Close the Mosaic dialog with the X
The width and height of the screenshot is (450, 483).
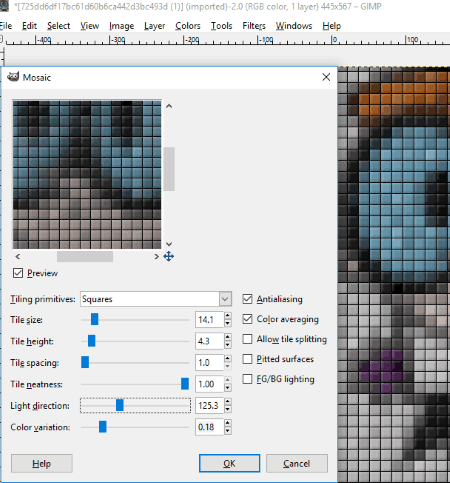tap(326, 77)
